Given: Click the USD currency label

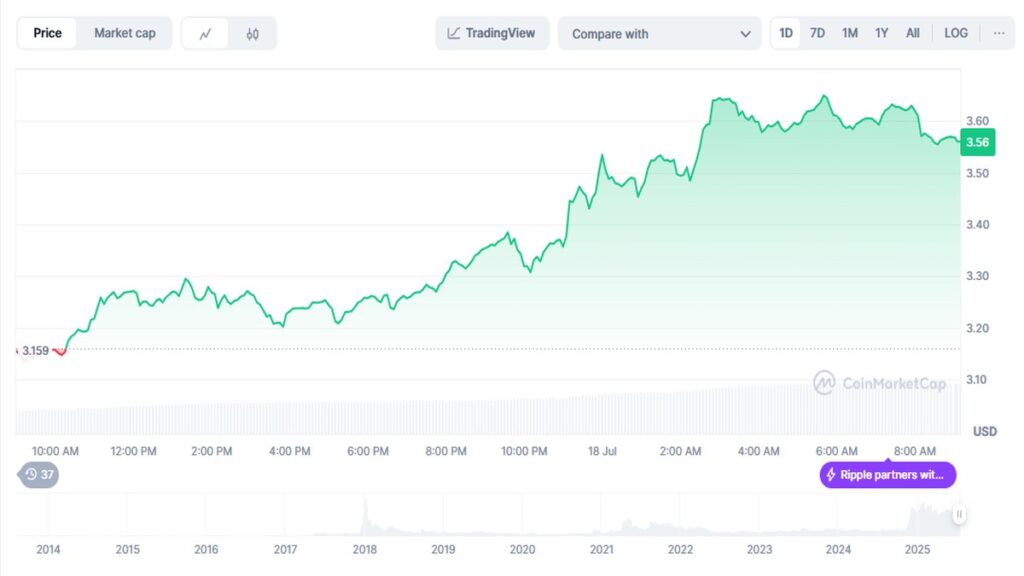Looking at the screenshot, I should pyautogui.click(x=985, y=432).
